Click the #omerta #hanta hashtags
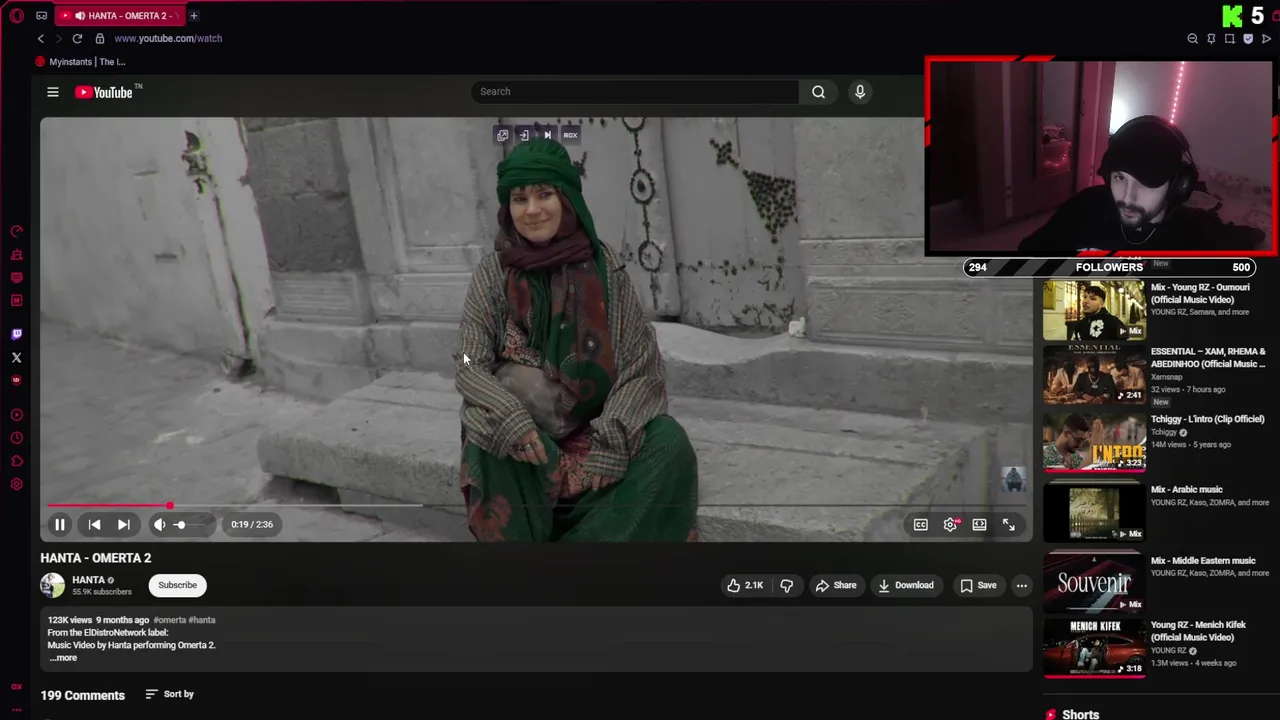The height and width of the screenshot is (720, 1280). [x=184, y=620]
